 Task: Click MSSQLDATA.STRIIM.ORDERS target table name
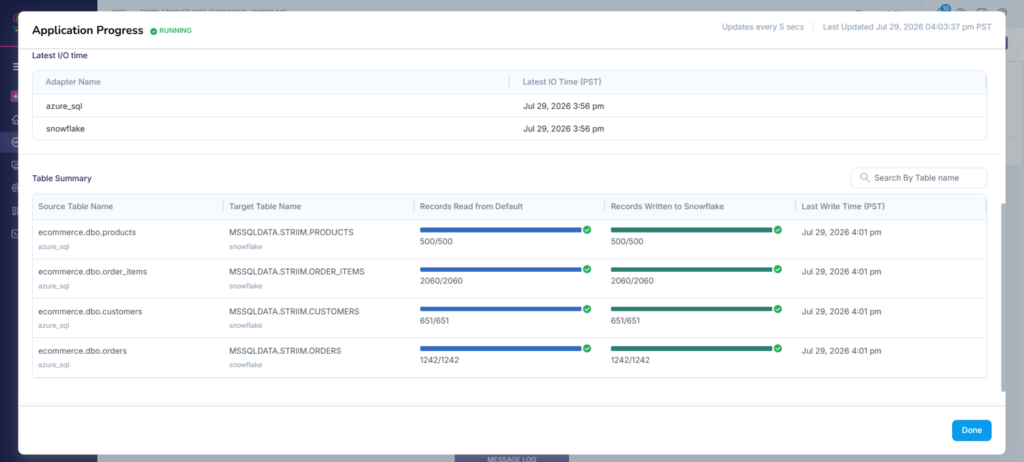[285, 350]
